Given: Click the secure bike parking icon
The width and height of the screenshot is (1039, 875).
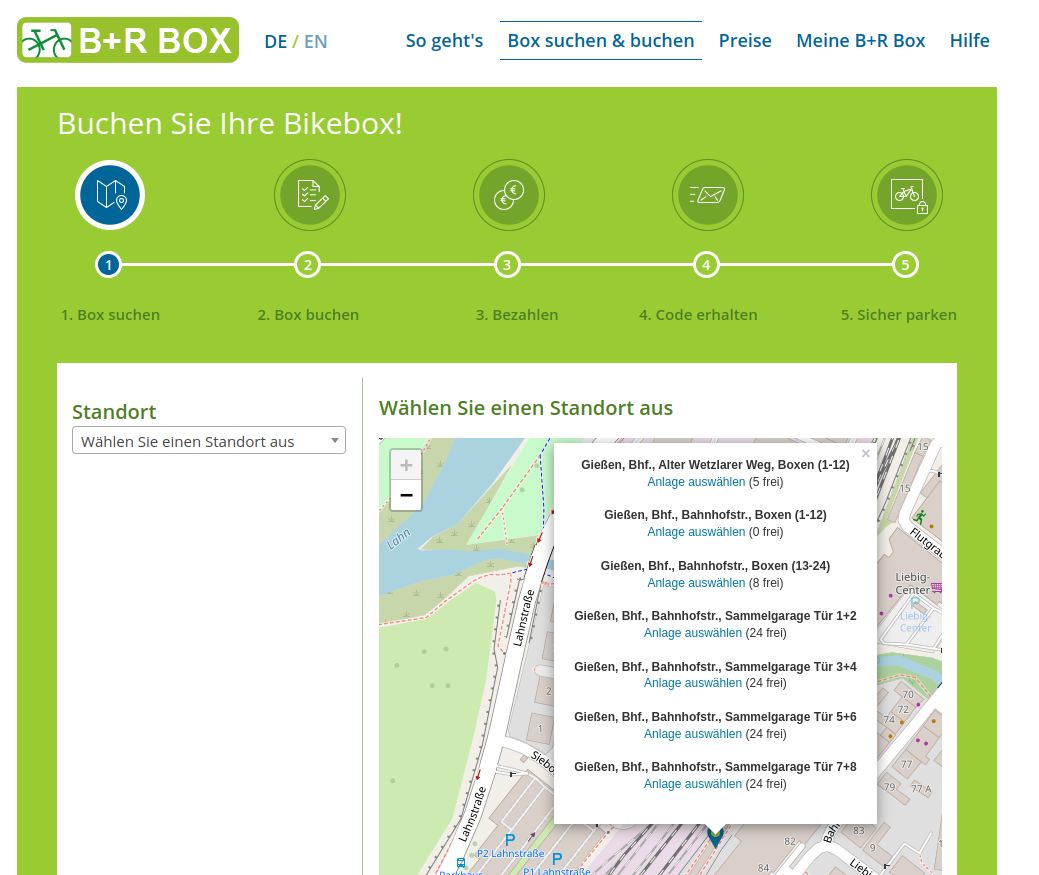Looking at the screenshot, I should pos(906,194).
